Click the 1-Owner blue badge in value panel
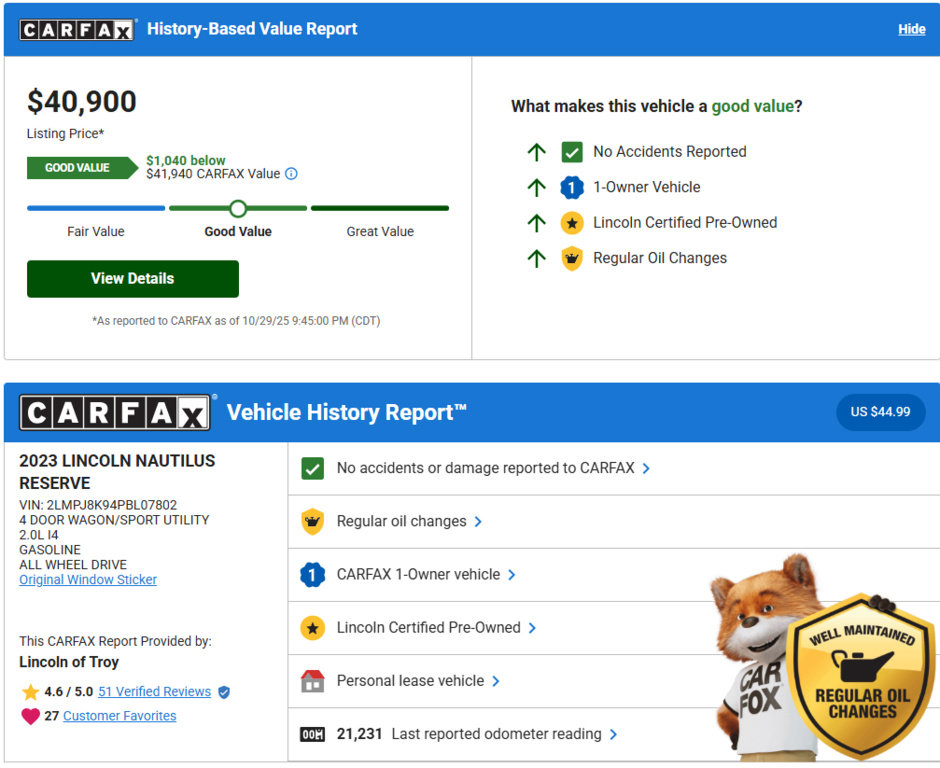Screen dimensions: 940x768 click(x=571, y=187)
